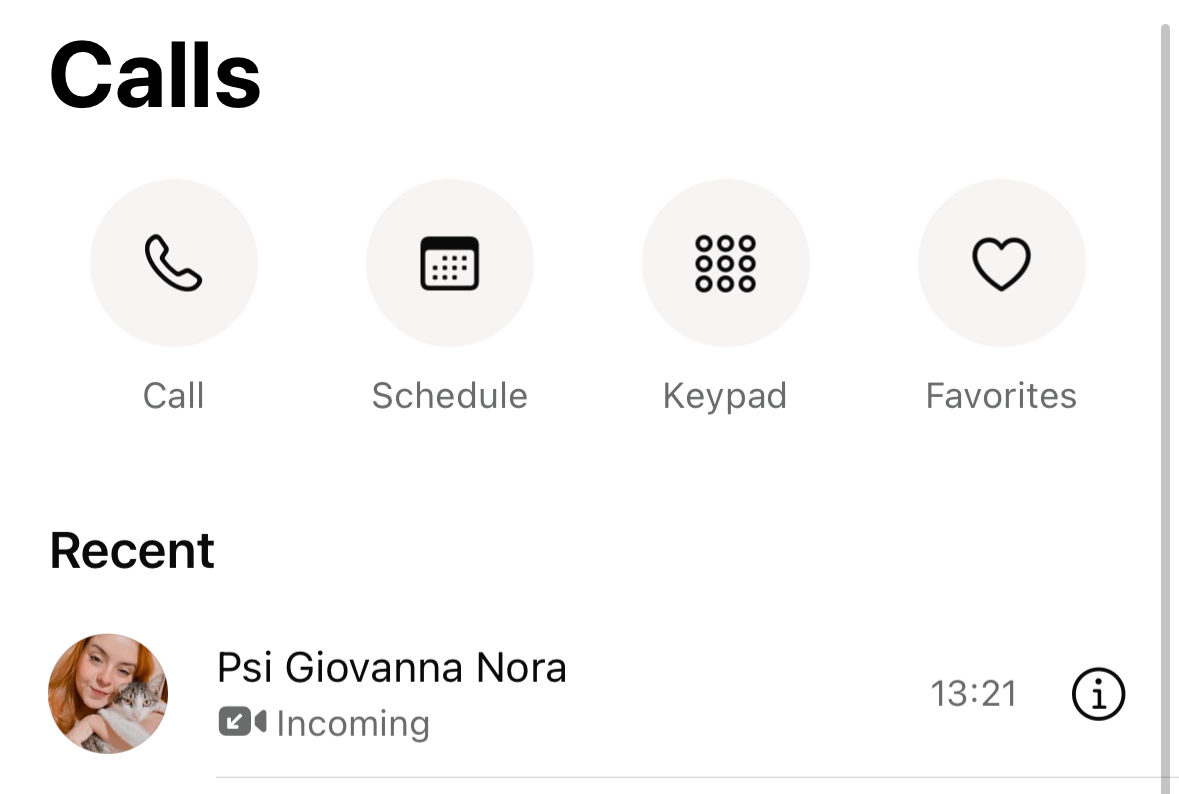Select the "Favorites" text label

point(1001,396)
